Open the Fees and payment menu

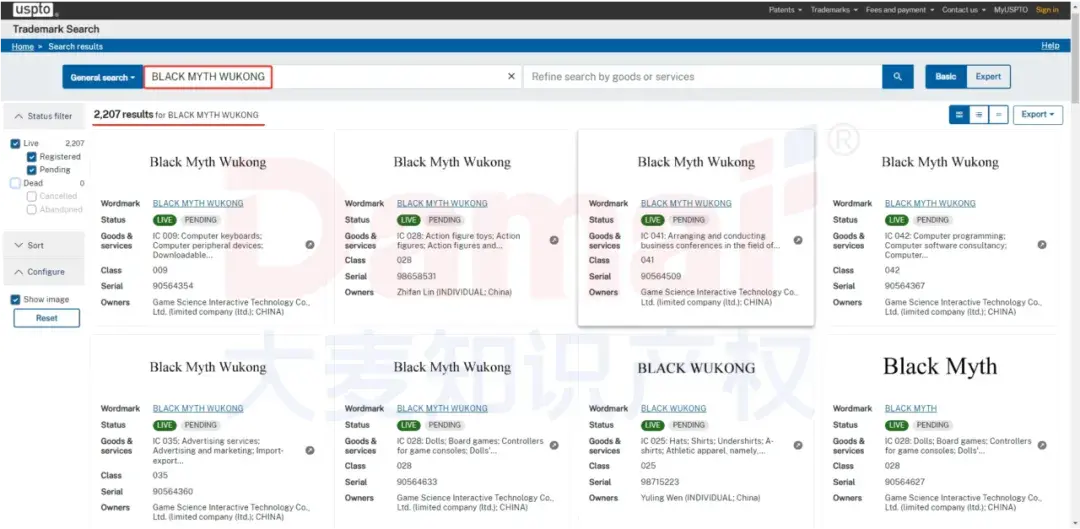tap(900, 10)
